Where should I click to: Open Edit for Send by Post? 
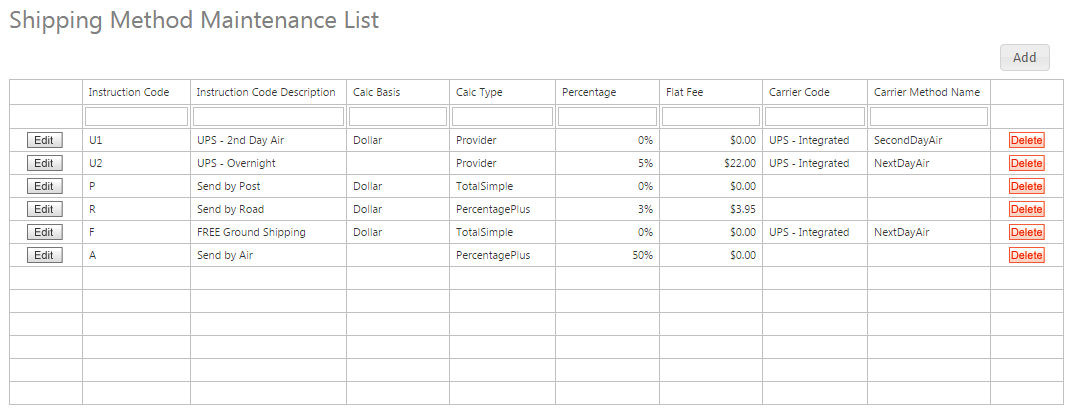[44, 186]
